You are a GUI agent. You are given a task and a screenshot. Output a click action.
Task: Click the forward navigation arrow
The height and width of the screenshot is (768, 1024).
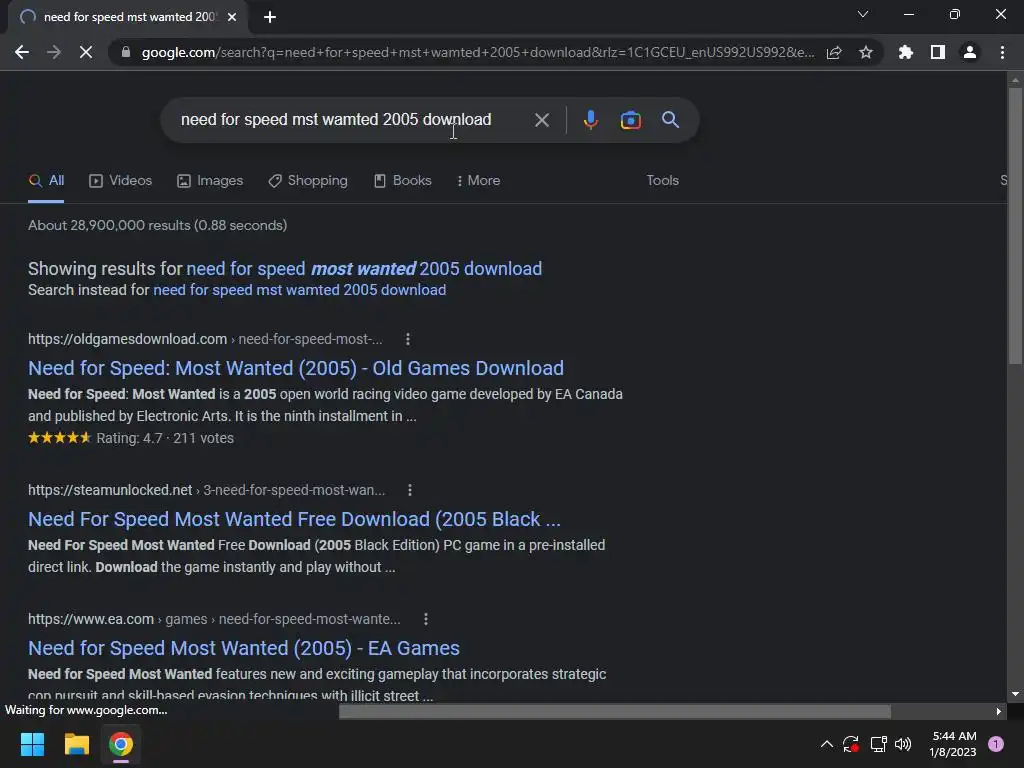54,52
